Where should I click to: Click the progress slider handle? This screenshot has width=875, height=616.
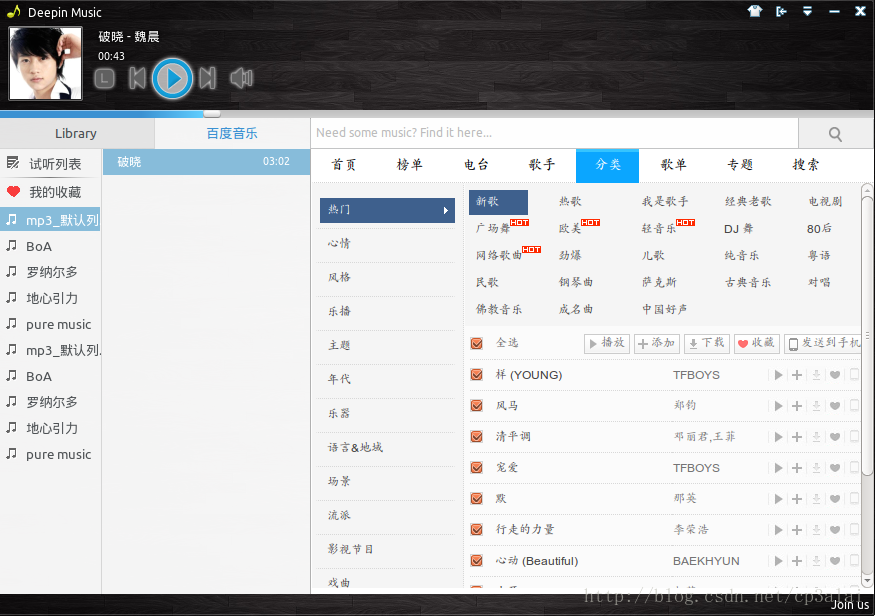click(212, 114)
